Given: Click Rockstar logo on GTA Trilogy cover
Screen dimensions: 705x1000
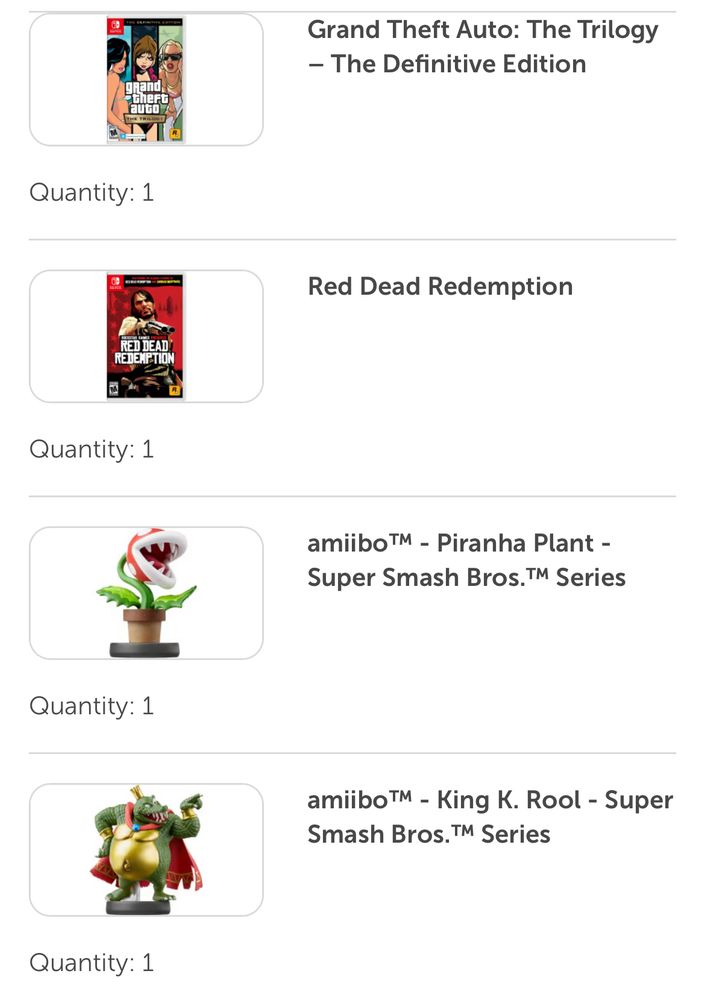Looking at the screenshot, I should [175, 133].
